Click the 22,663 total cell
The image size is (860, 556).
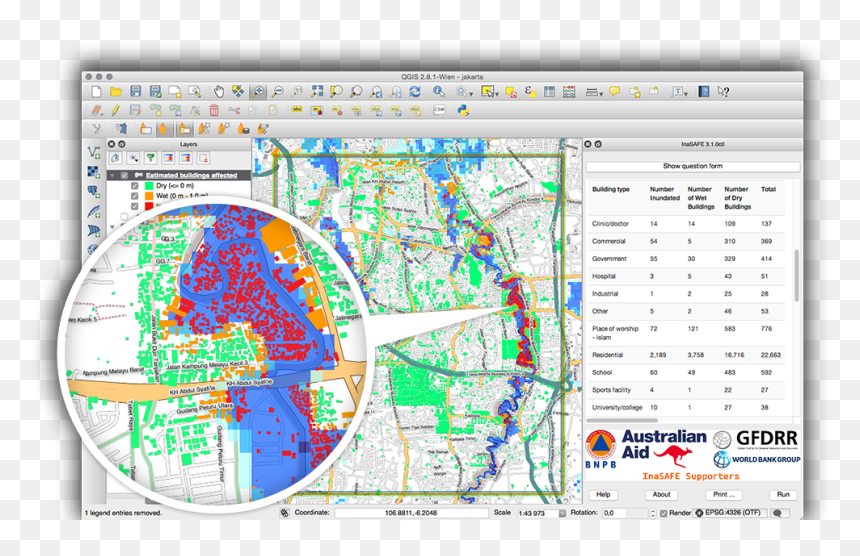point(771,355)
